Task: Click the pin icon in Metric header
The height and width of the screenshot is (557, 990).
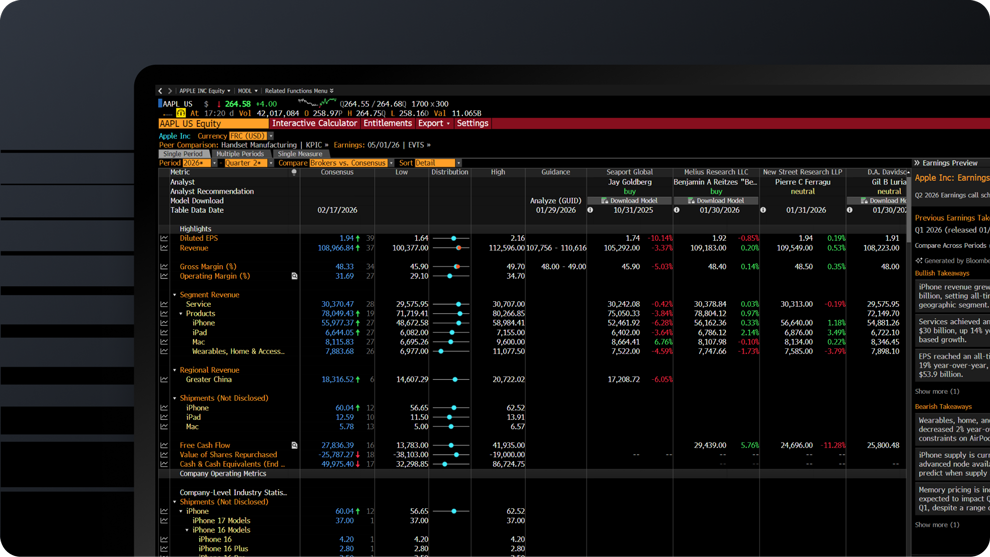Action: click(x=293, y=172)
